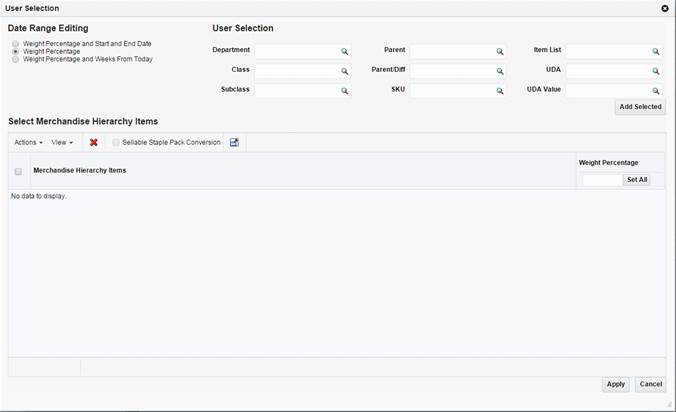The image size is (676, 412).
Task: Click the UDA search magnifier icon
Action: point(656,72)
